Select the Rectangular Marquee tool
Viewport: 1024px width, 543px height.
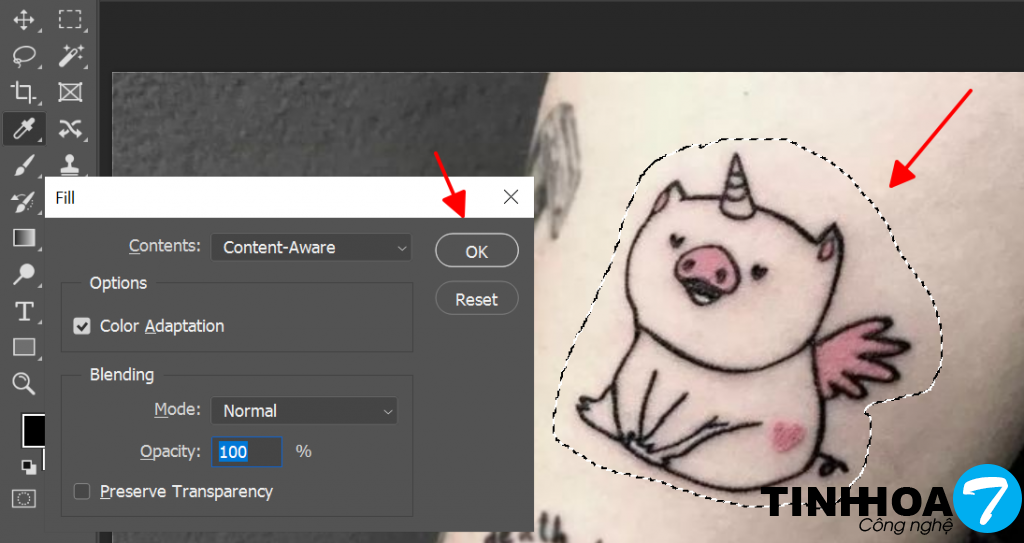69,20
